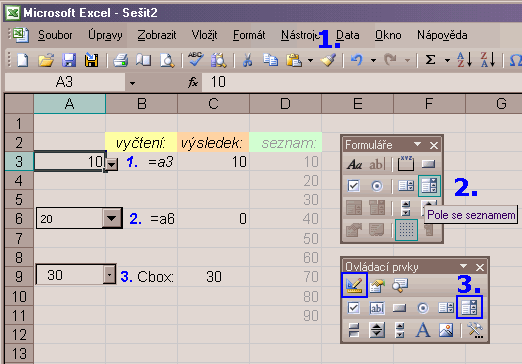Pick the Label control letter A icon
The height and width of the screenshot is (364, 522).
422,330
